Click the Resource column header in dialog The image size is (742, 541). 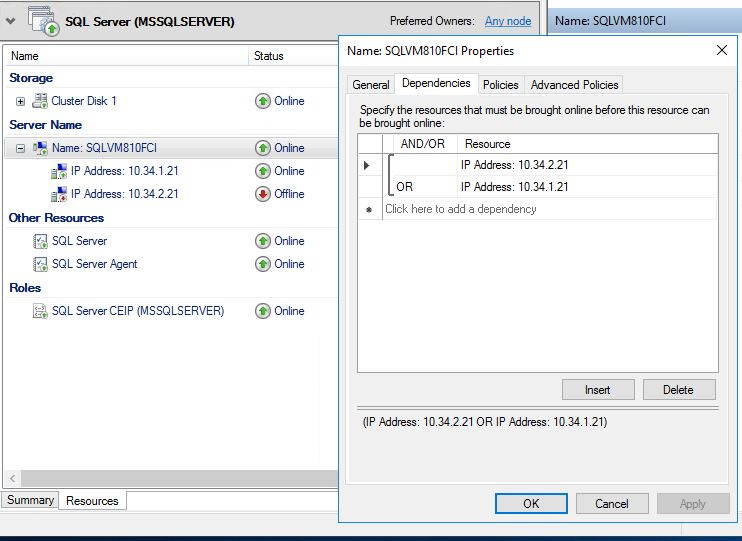tap(587, 144)
